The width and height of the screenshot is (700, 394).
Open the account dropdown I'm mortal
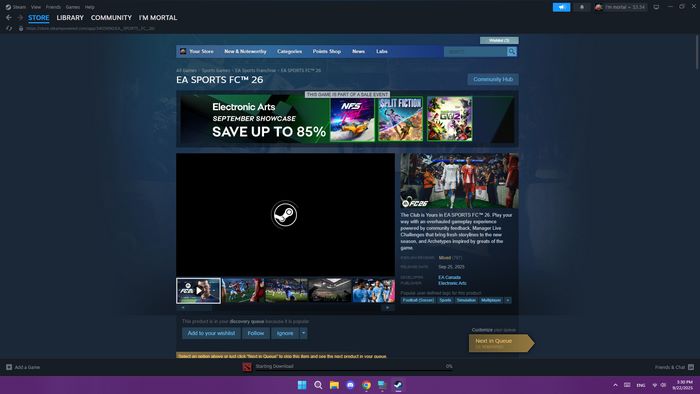(620, 7)
